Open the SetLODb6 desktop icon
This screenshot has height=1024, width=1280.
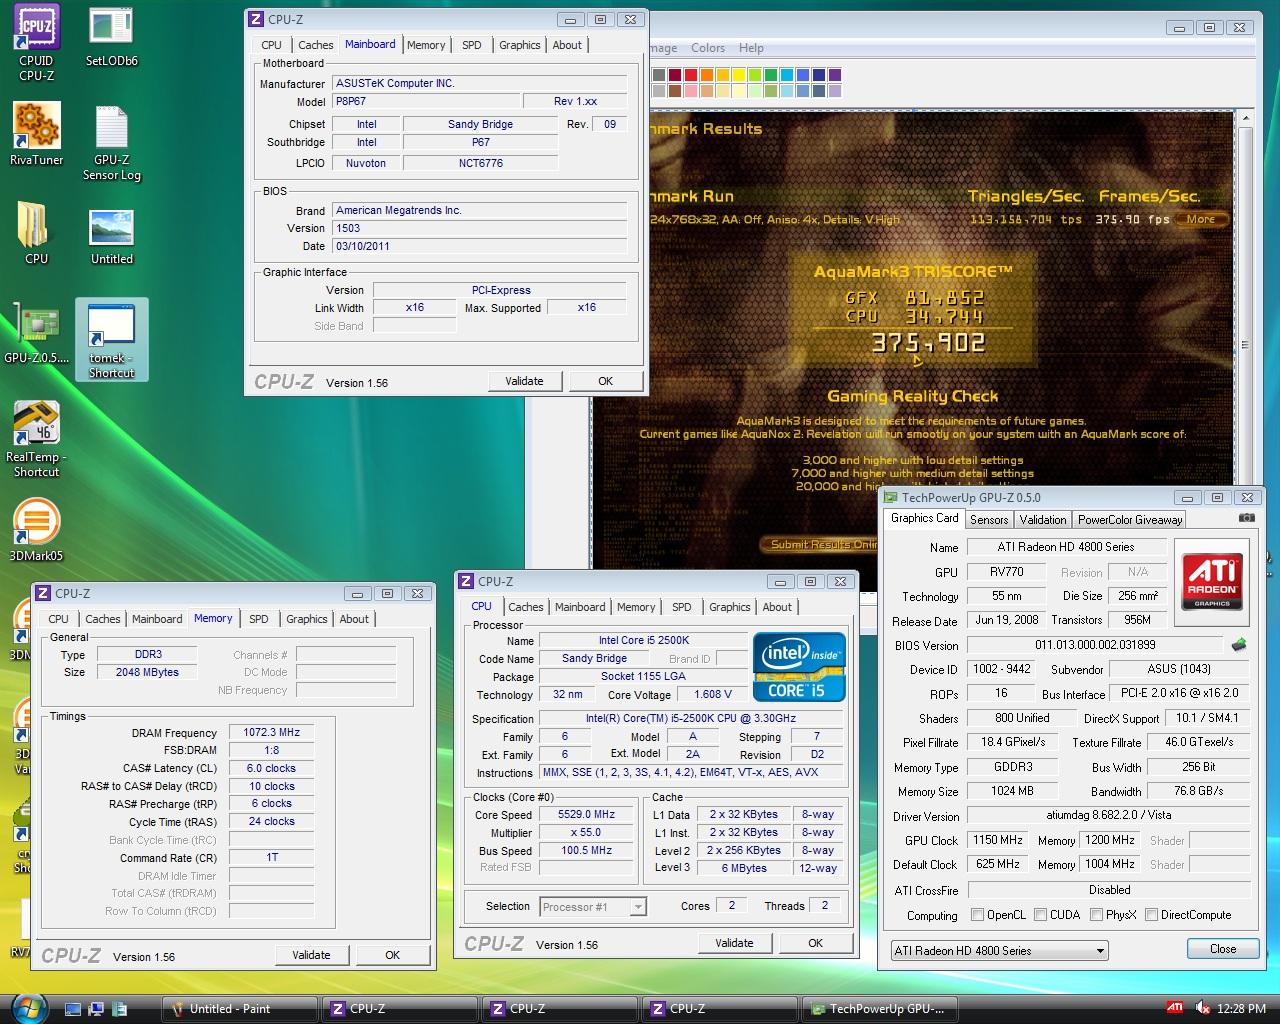111,38
